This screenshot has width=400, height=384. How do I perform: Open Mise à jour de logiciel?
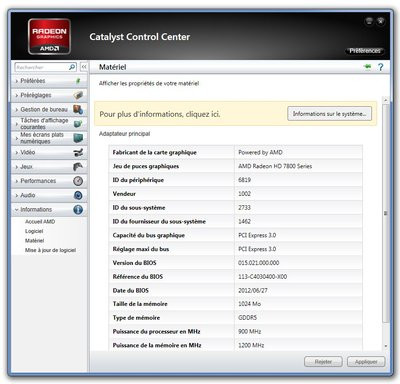point(50,250)
